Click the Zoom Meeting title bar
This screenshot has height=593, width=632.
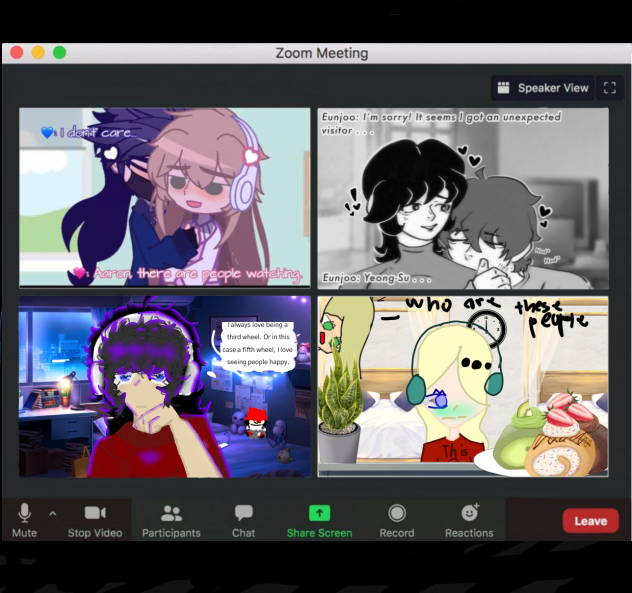[322, 53]
